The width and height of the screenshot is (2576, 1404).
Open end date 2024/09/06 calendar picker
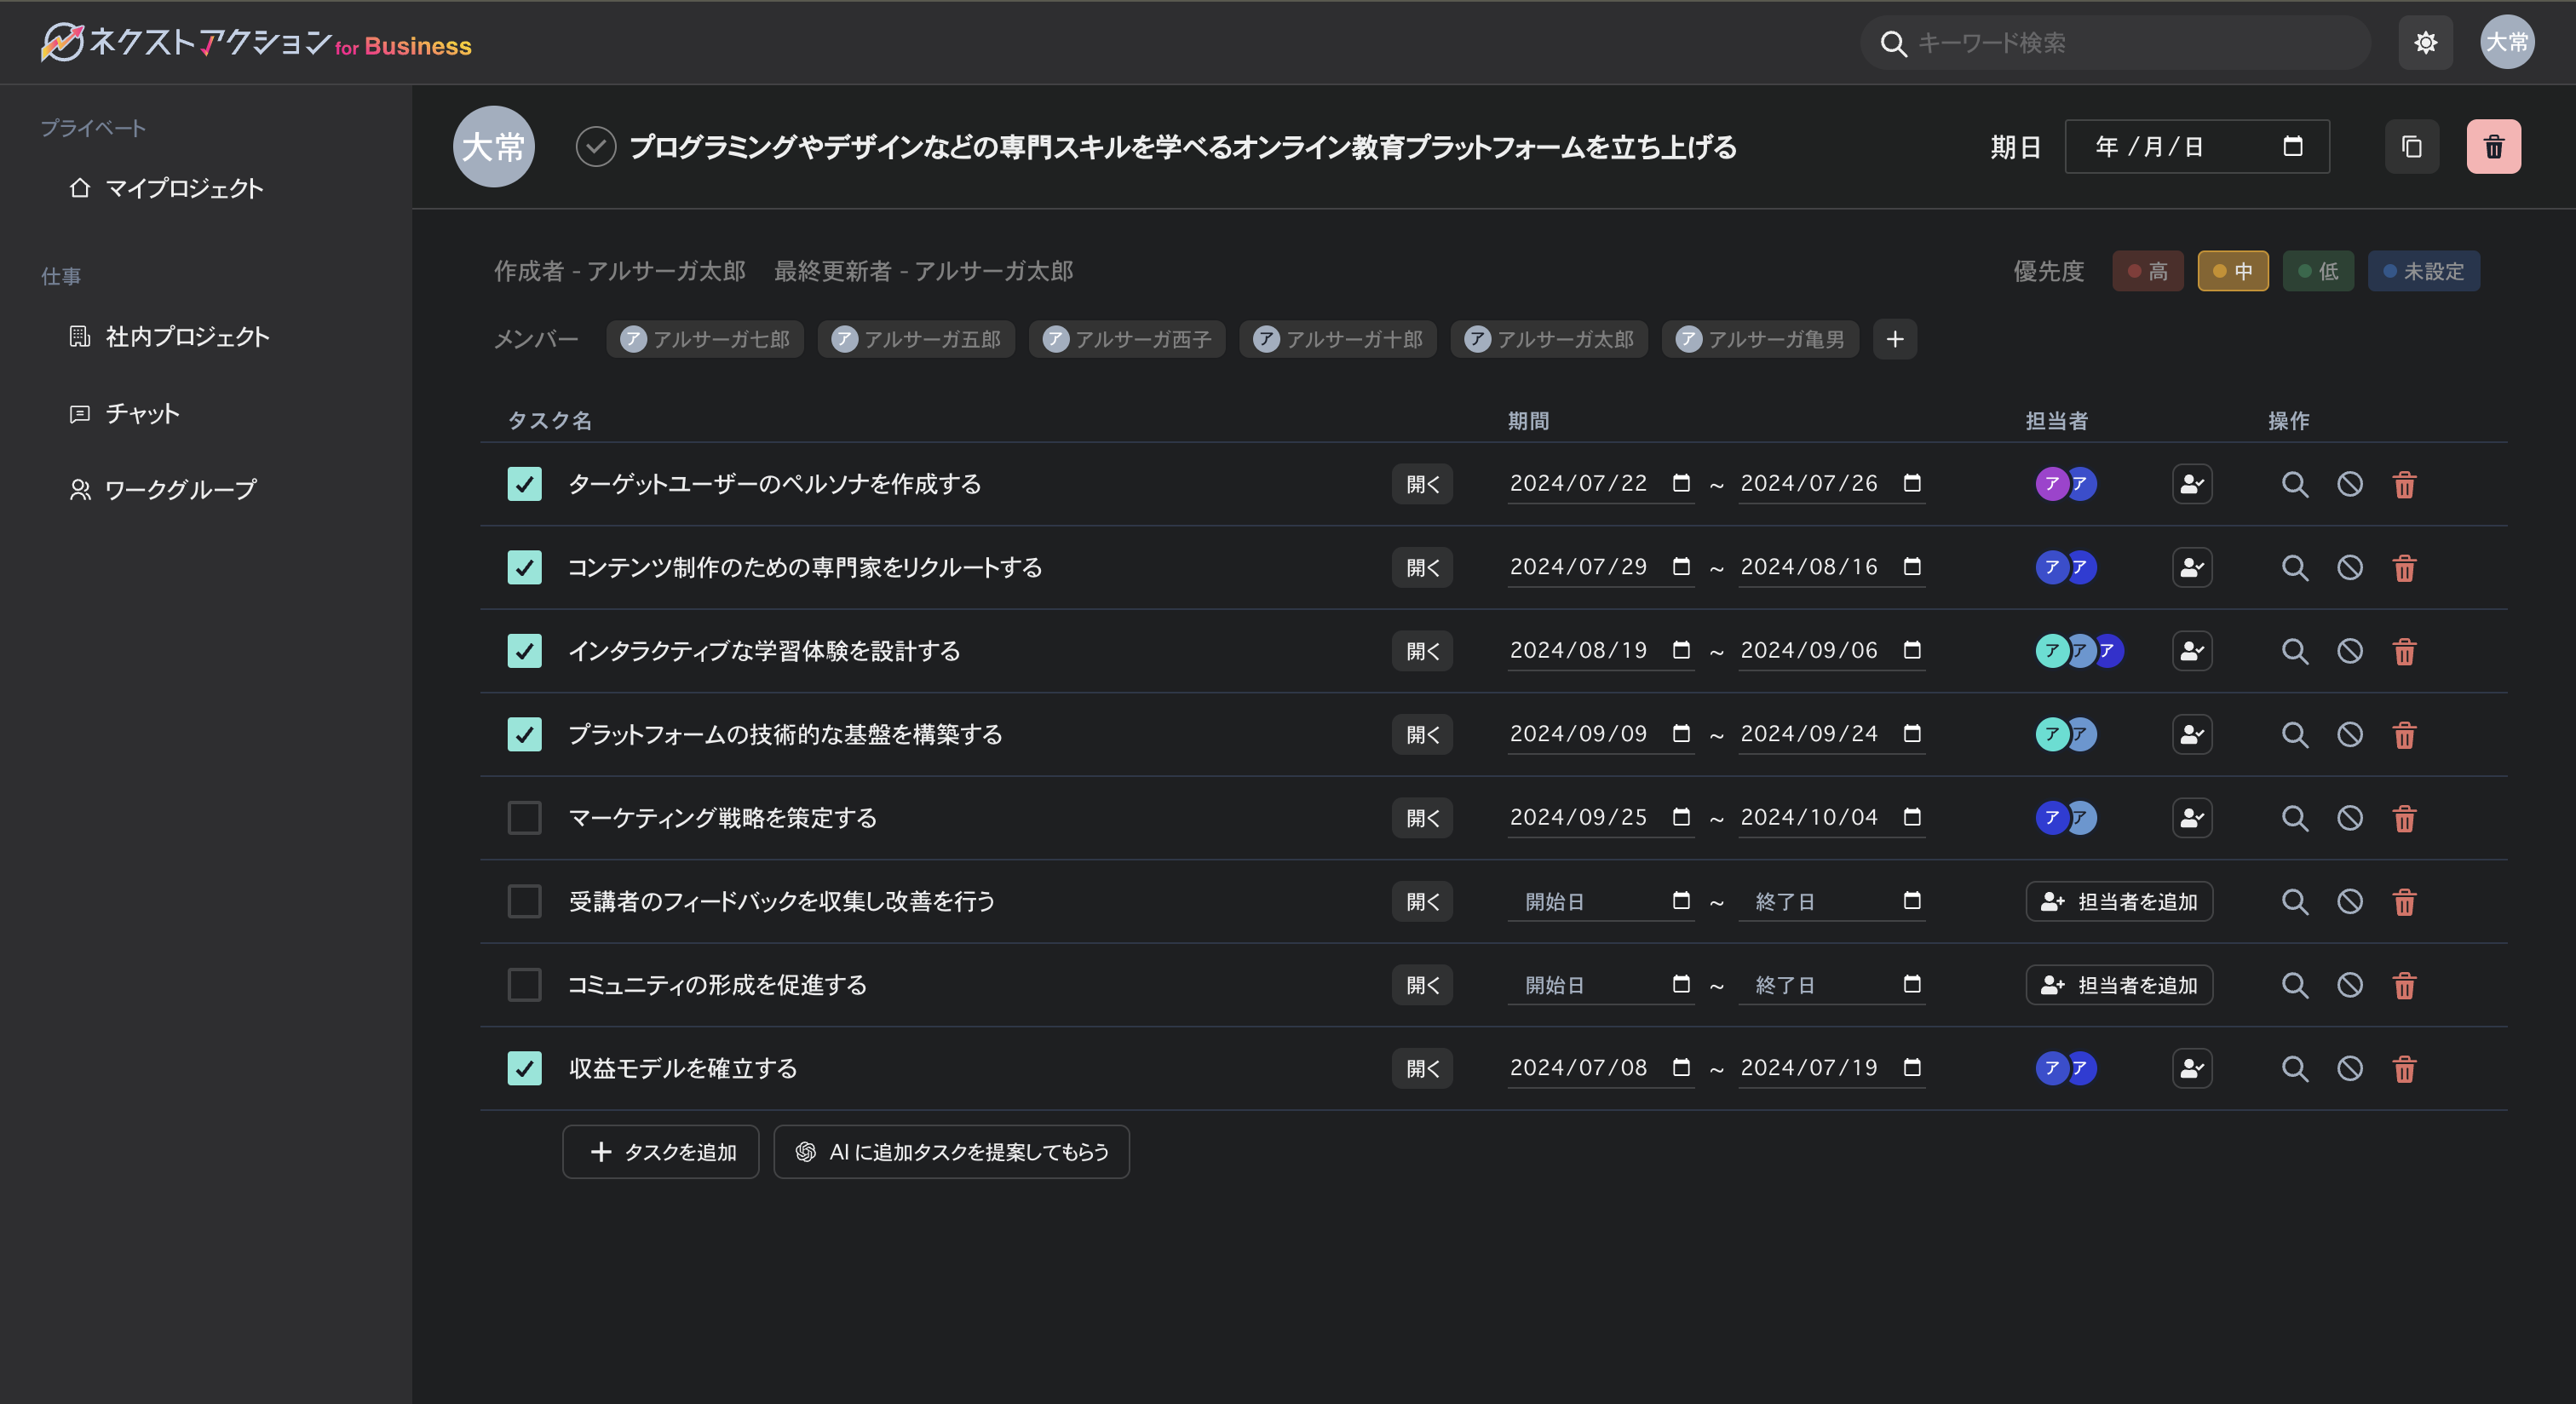(x=1911, y=650)
